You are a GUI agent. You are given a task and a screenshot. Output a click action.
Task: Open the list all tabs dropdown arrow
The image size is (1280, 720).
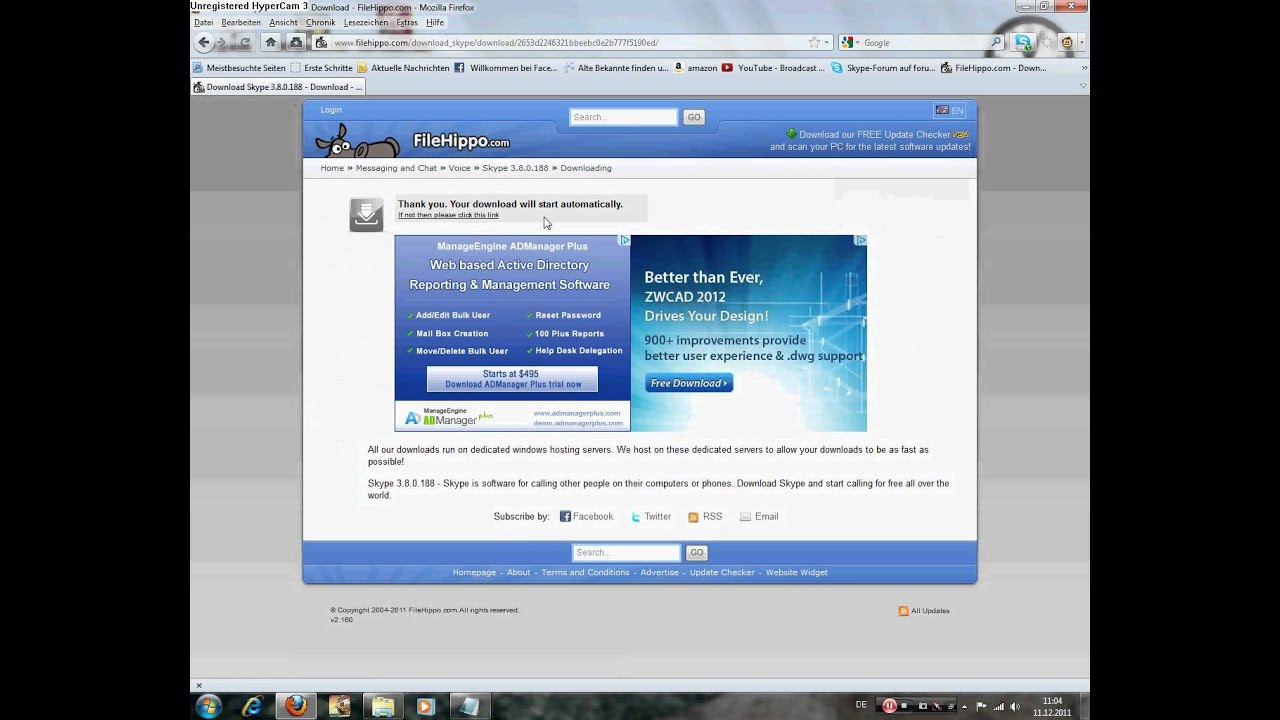coord(1083,87)
